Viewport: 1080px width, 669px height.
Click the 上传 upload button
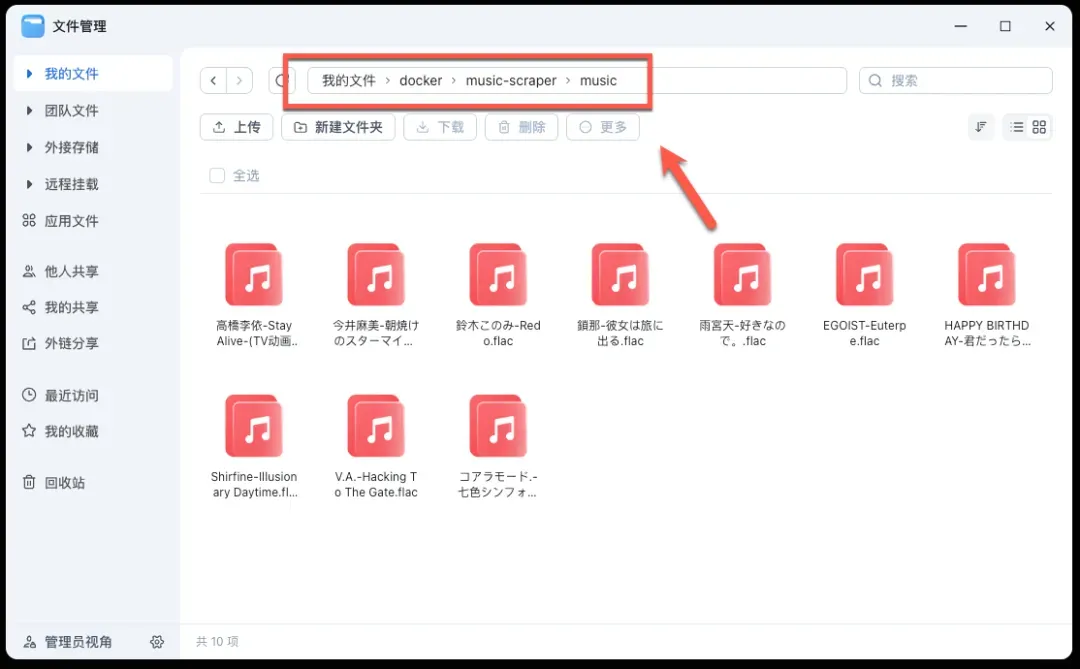coord(237,127)
